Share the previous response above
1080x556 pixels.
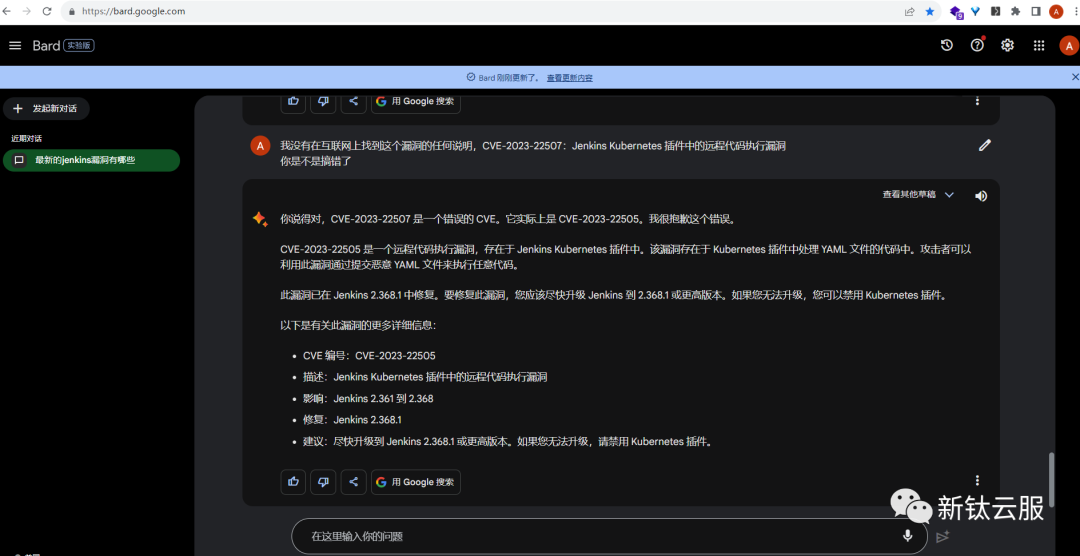click(353, 102)
